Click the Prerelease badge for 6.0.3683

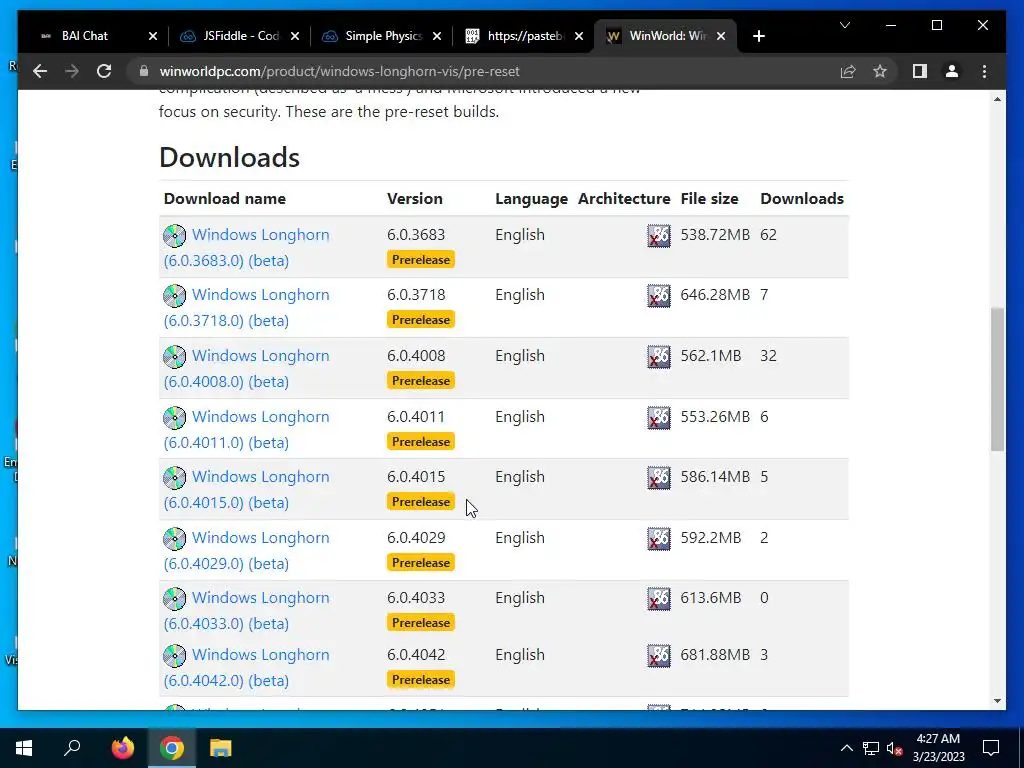point(421,259)
